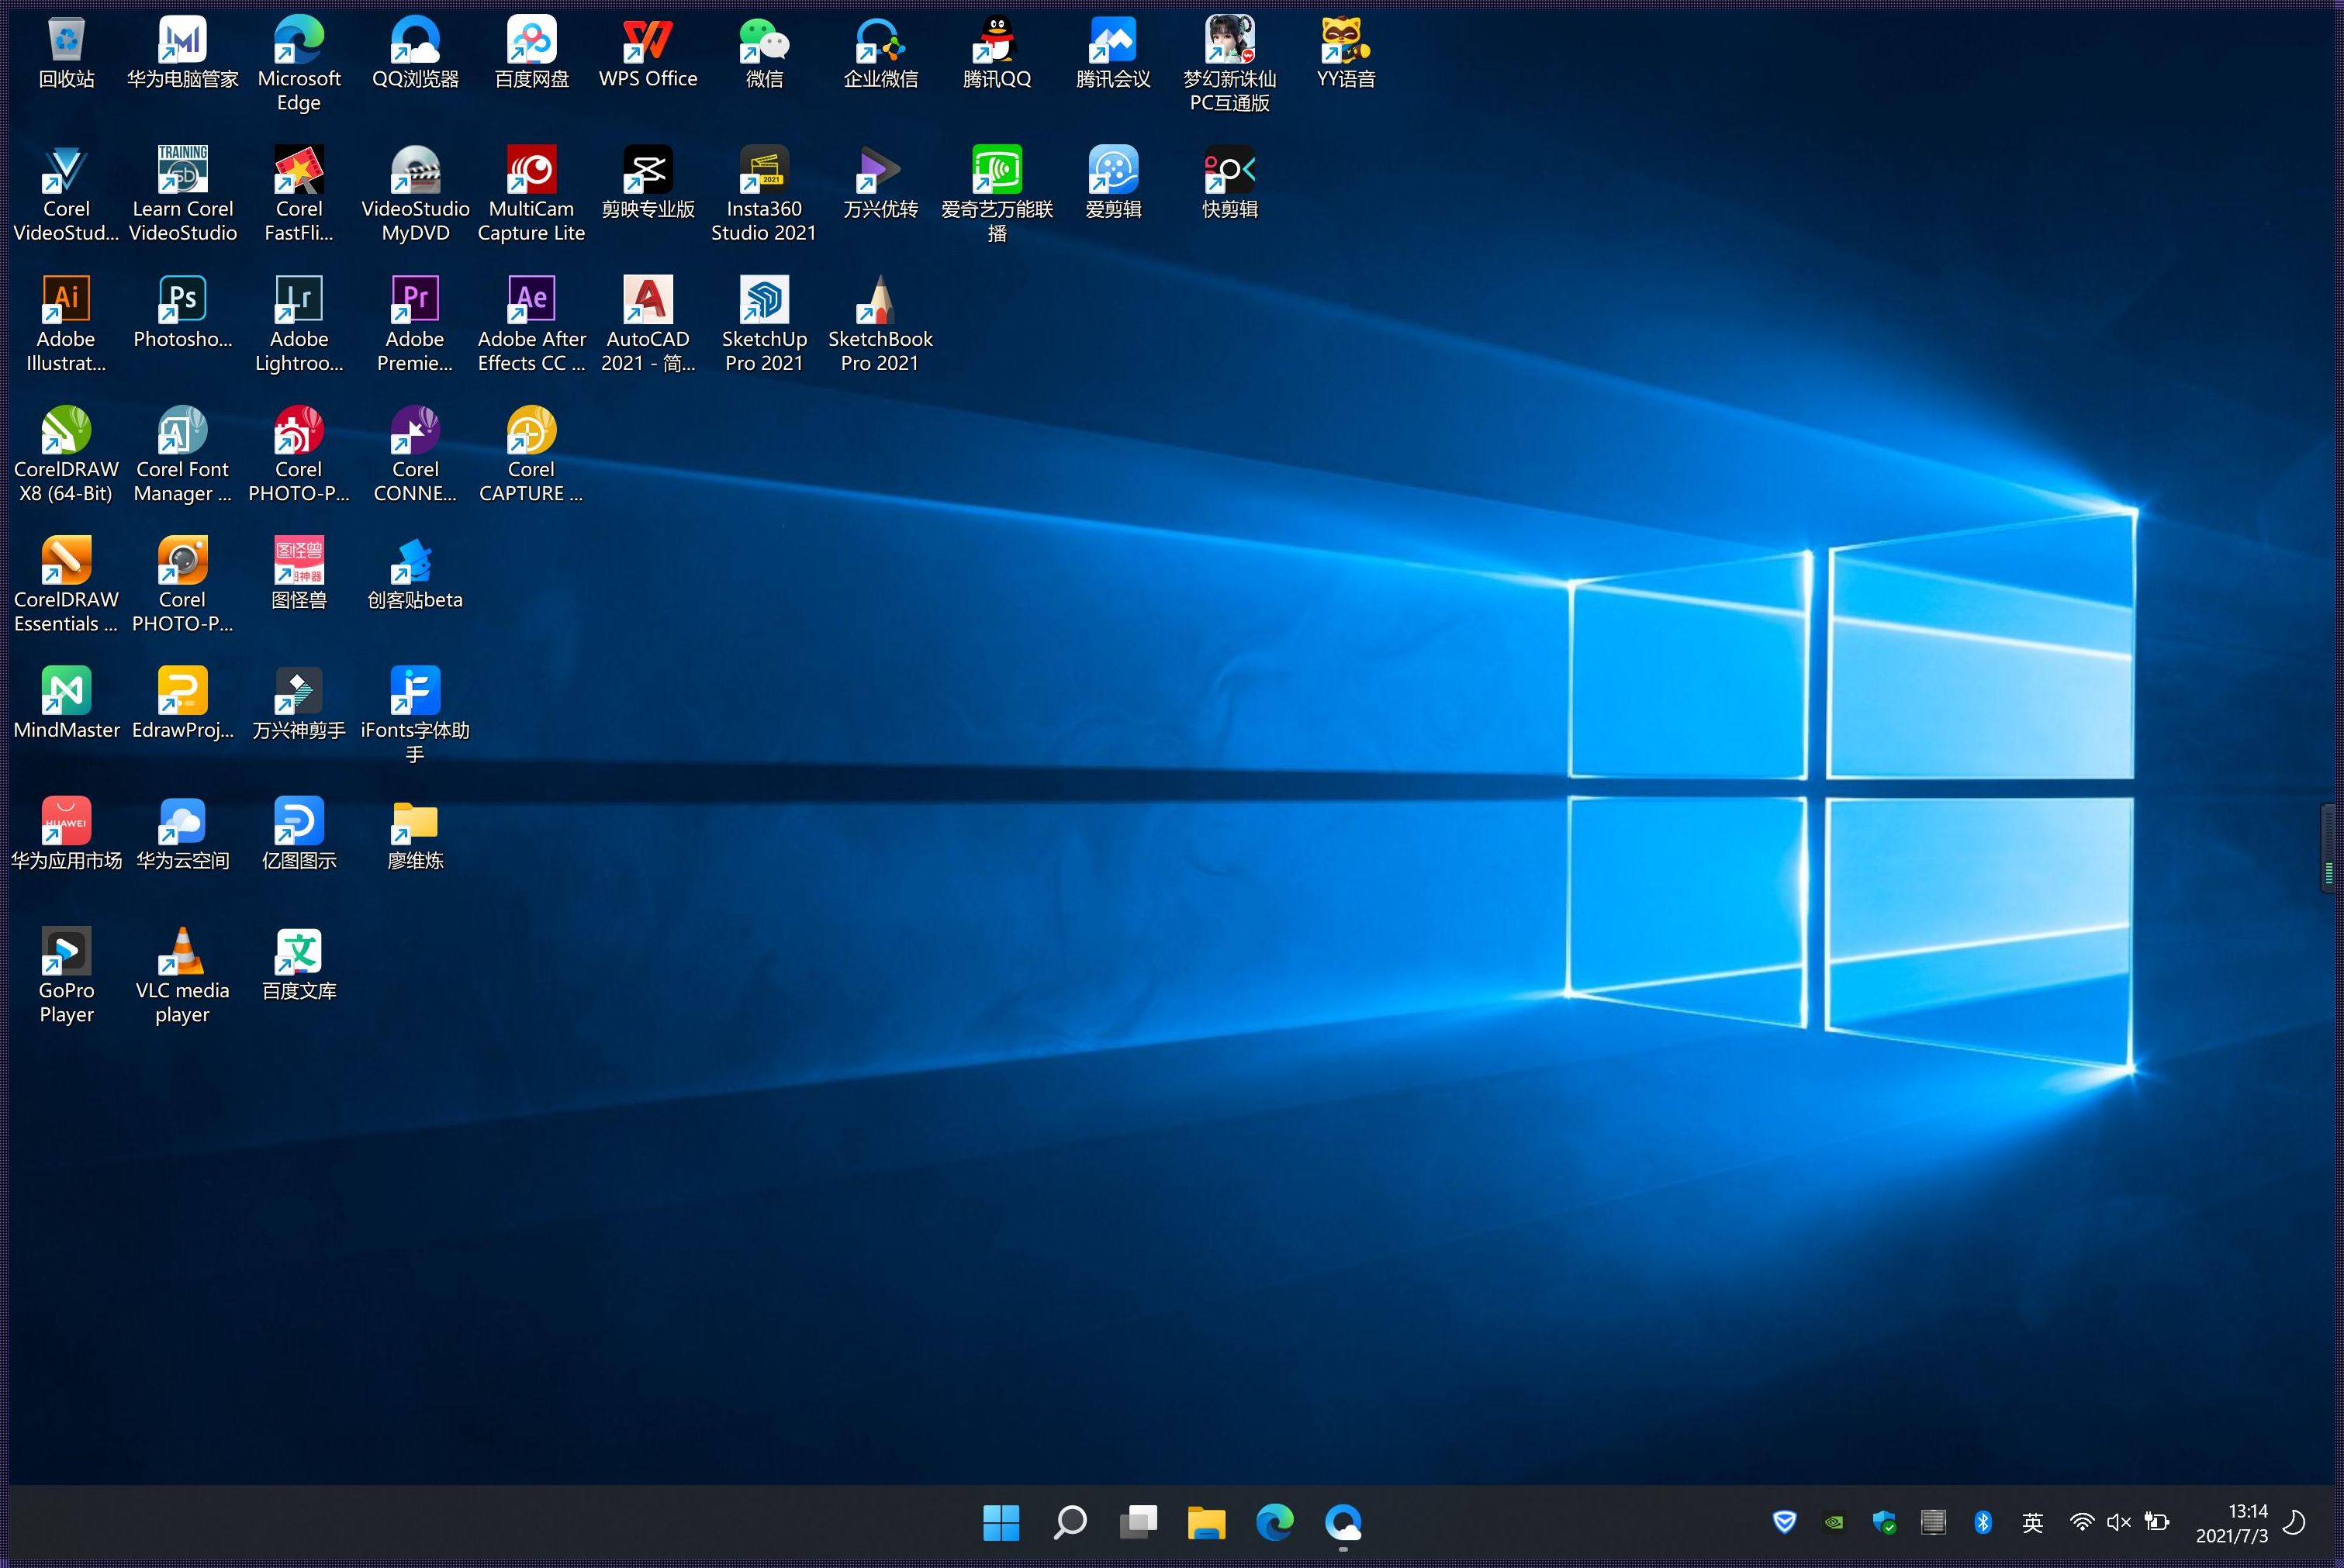Select iFonts字体助手 icon
The image size is (2344, 1568).
click(415, 692)
